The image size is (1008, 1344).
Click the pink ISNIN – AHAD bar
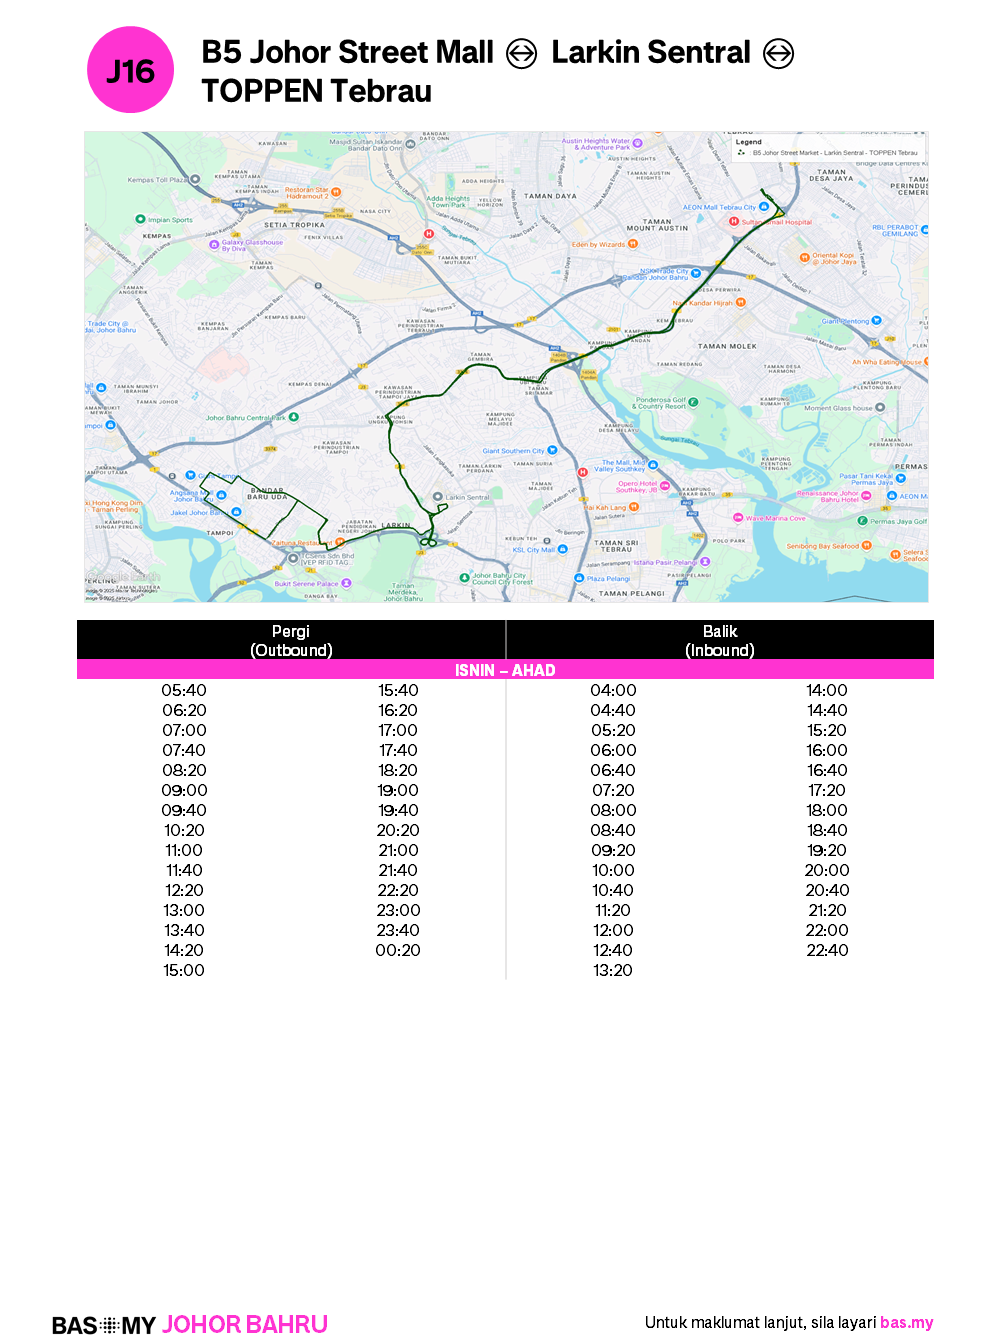[x=505, y=670]
